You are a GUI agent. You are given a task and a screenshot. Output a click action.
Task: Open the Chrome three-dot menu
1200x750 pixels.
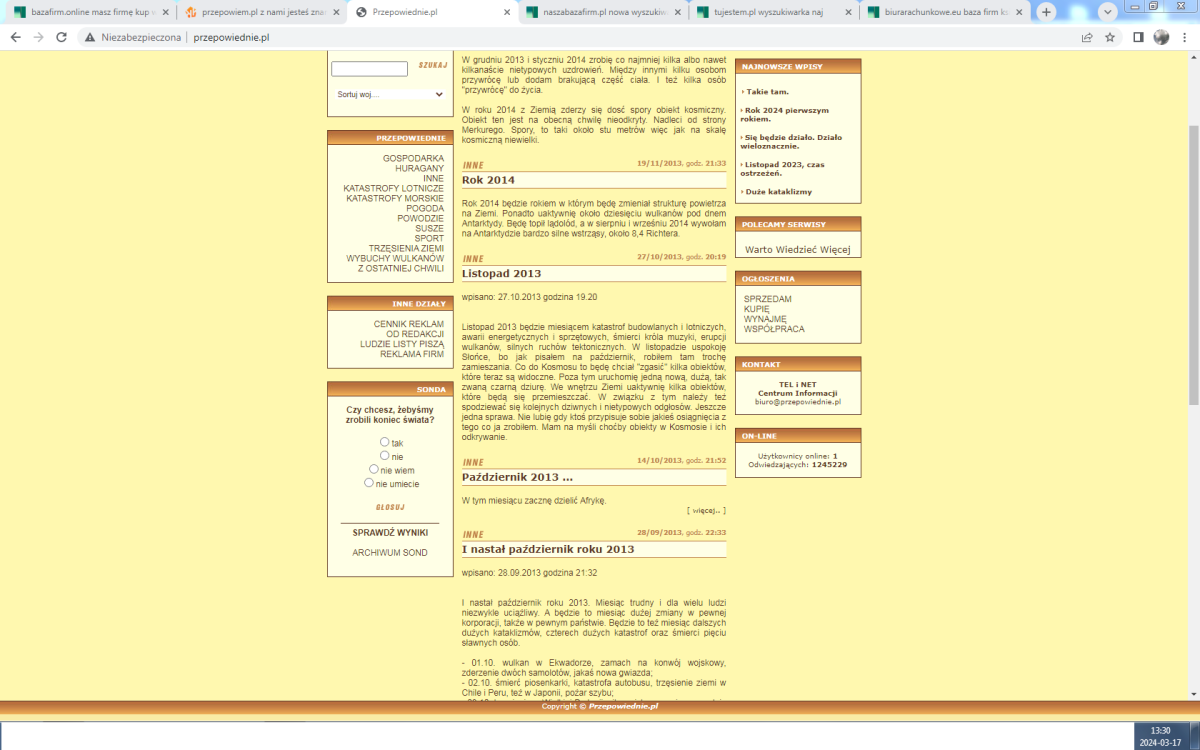(x=1185, y=37)
